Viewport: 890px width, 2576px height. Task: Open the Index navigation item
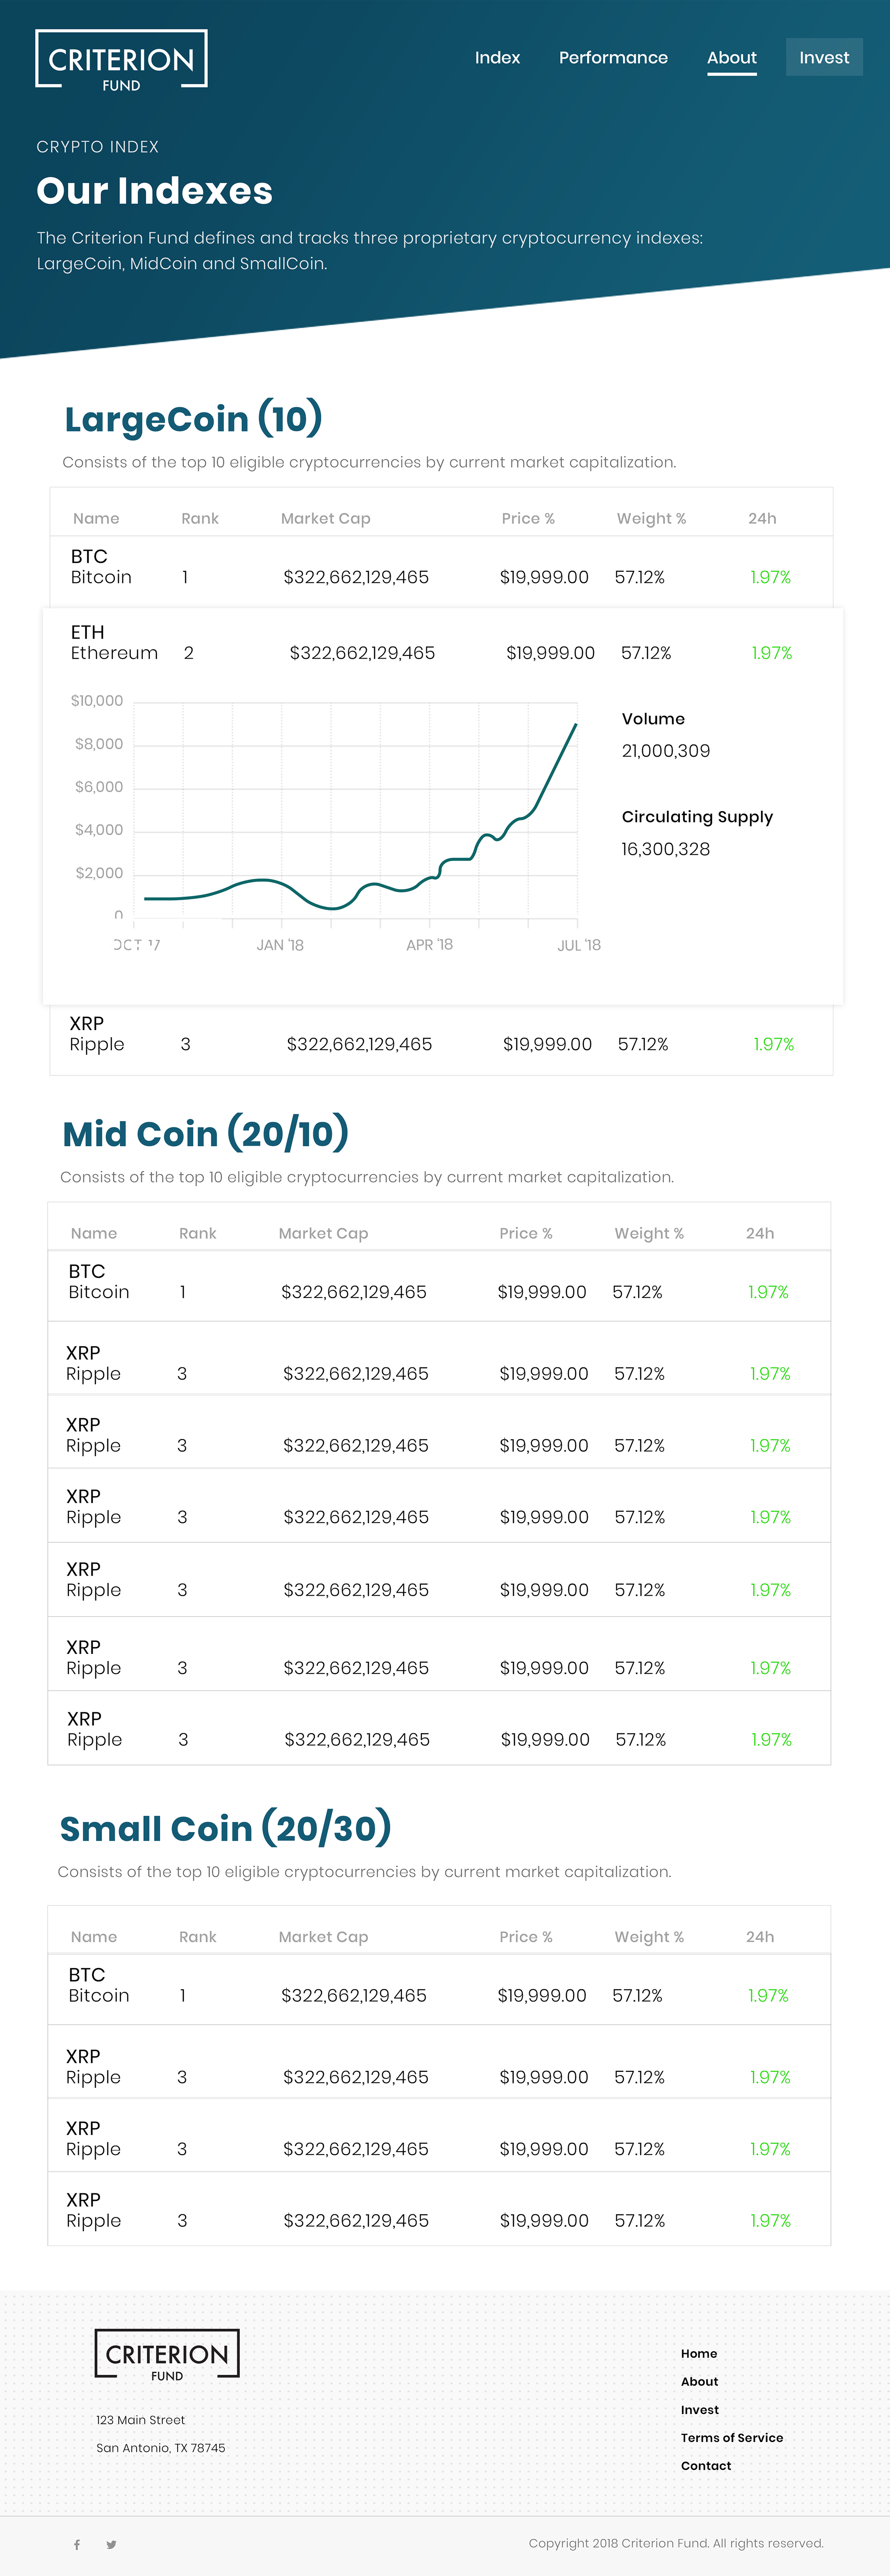pos(497,58)
